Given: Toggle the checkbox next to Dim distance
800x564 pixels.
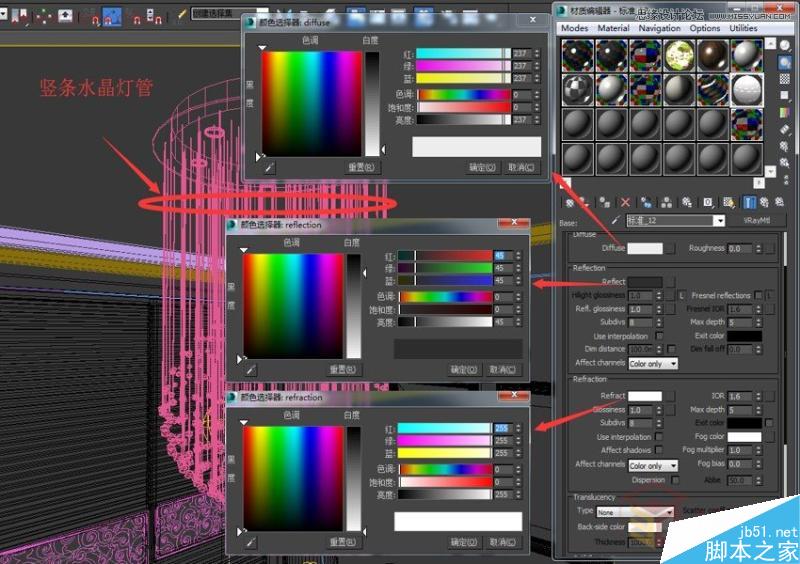Looking at the screenshot, I should pyautogui.click(x=671, y=349).
